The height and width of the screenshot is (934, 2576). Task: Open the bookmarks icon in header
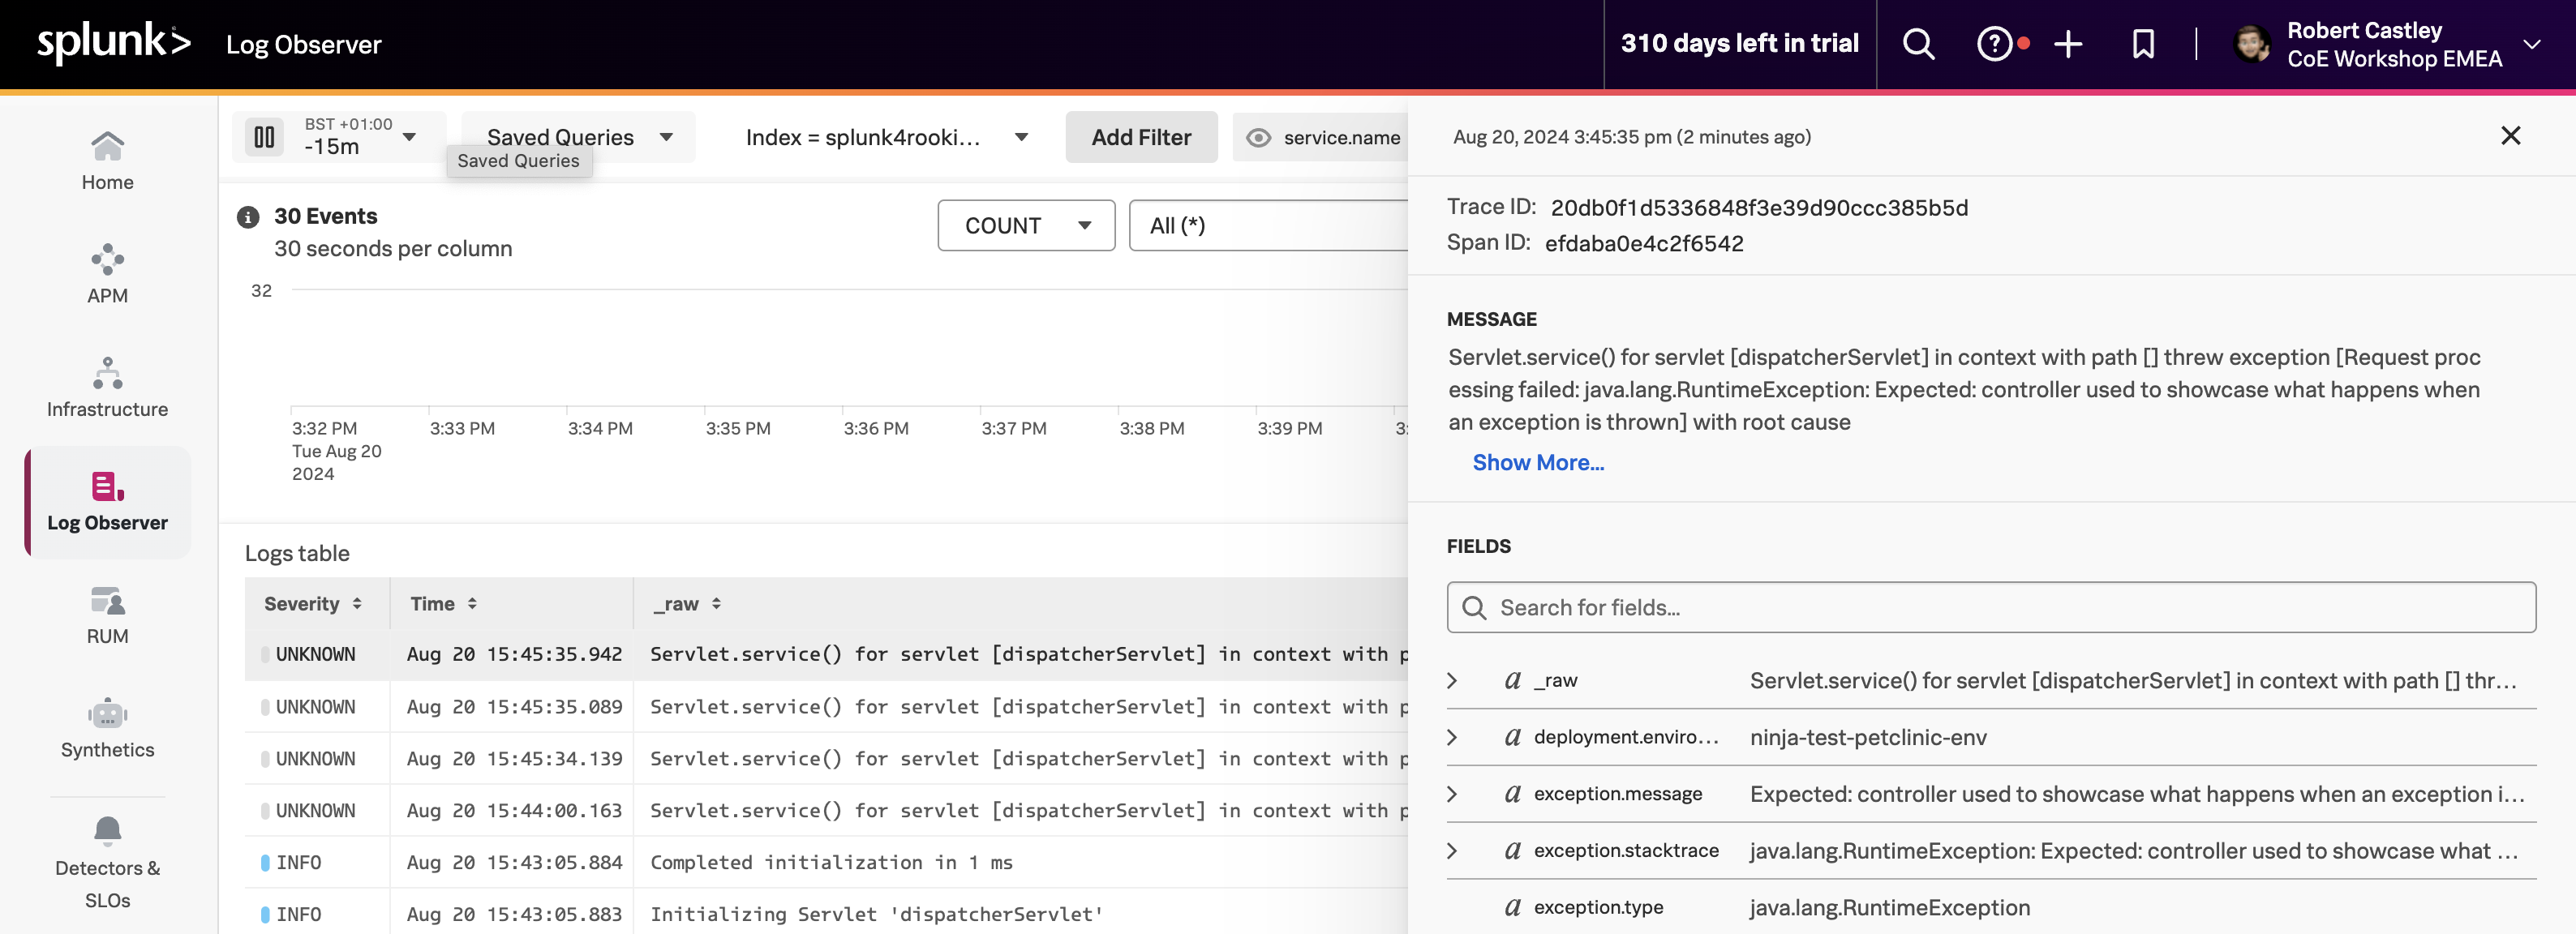[2142, 44]
